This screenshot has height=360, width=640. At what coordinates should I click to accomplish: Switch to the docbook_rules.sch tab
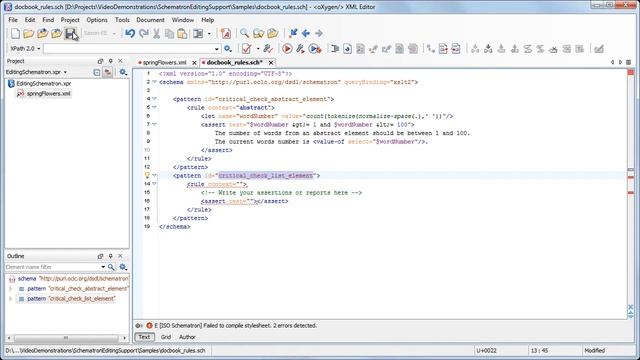pyautogui.click(x=234, y=62)
